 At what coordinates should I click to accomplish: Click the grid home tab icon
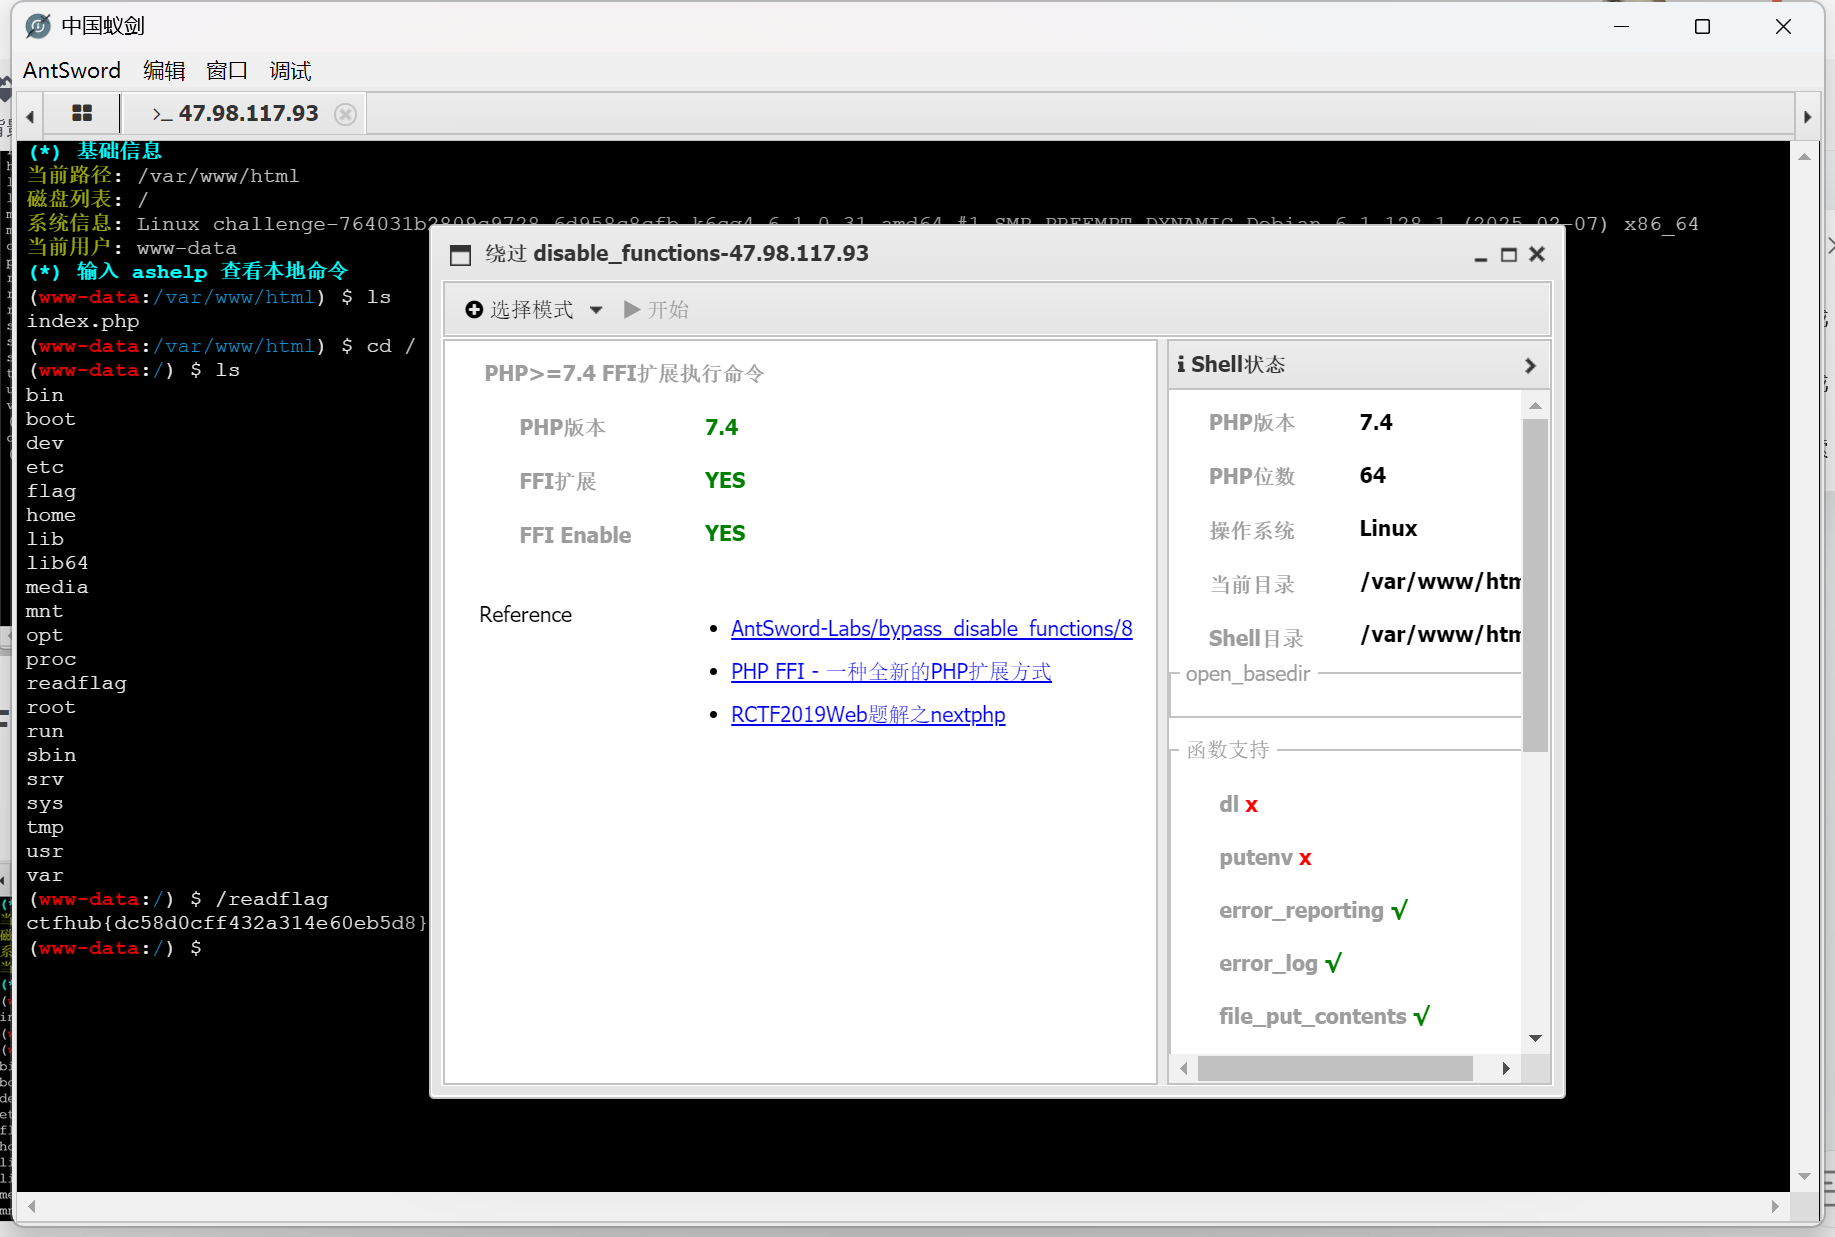point(82,113)
